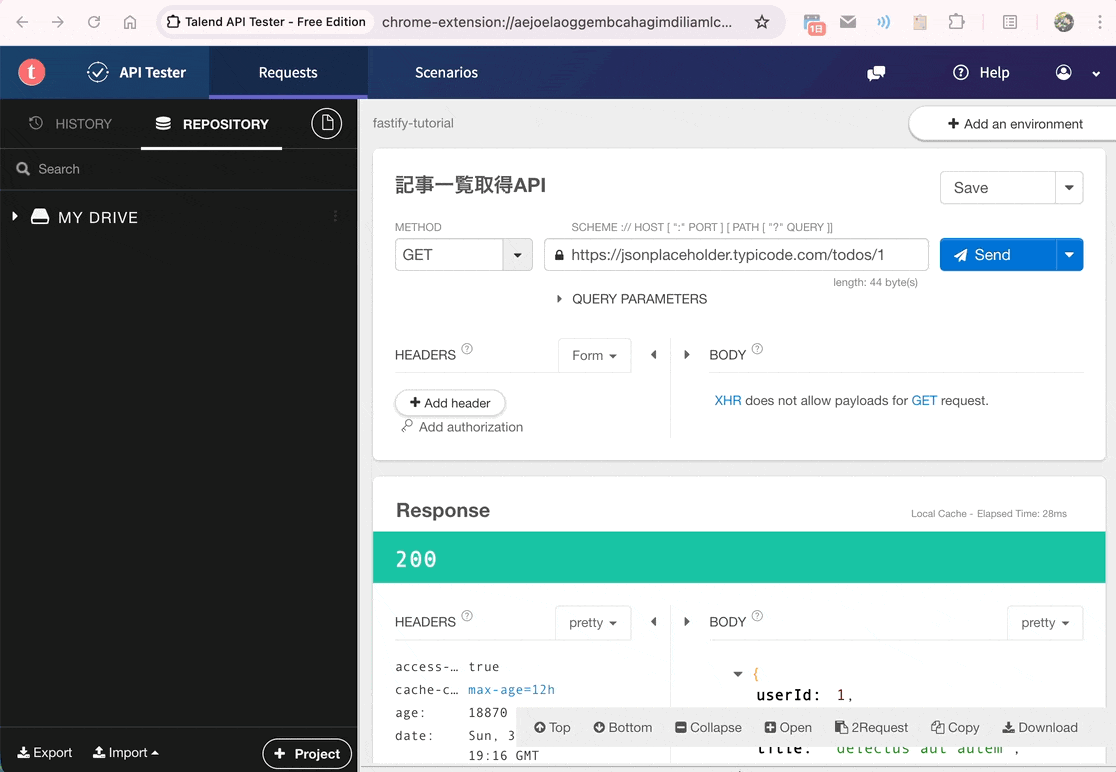The height and width of the screenshot is (772, 1116).
Task: Open the headers Form dropdown
Action: [x=594, y=355]
